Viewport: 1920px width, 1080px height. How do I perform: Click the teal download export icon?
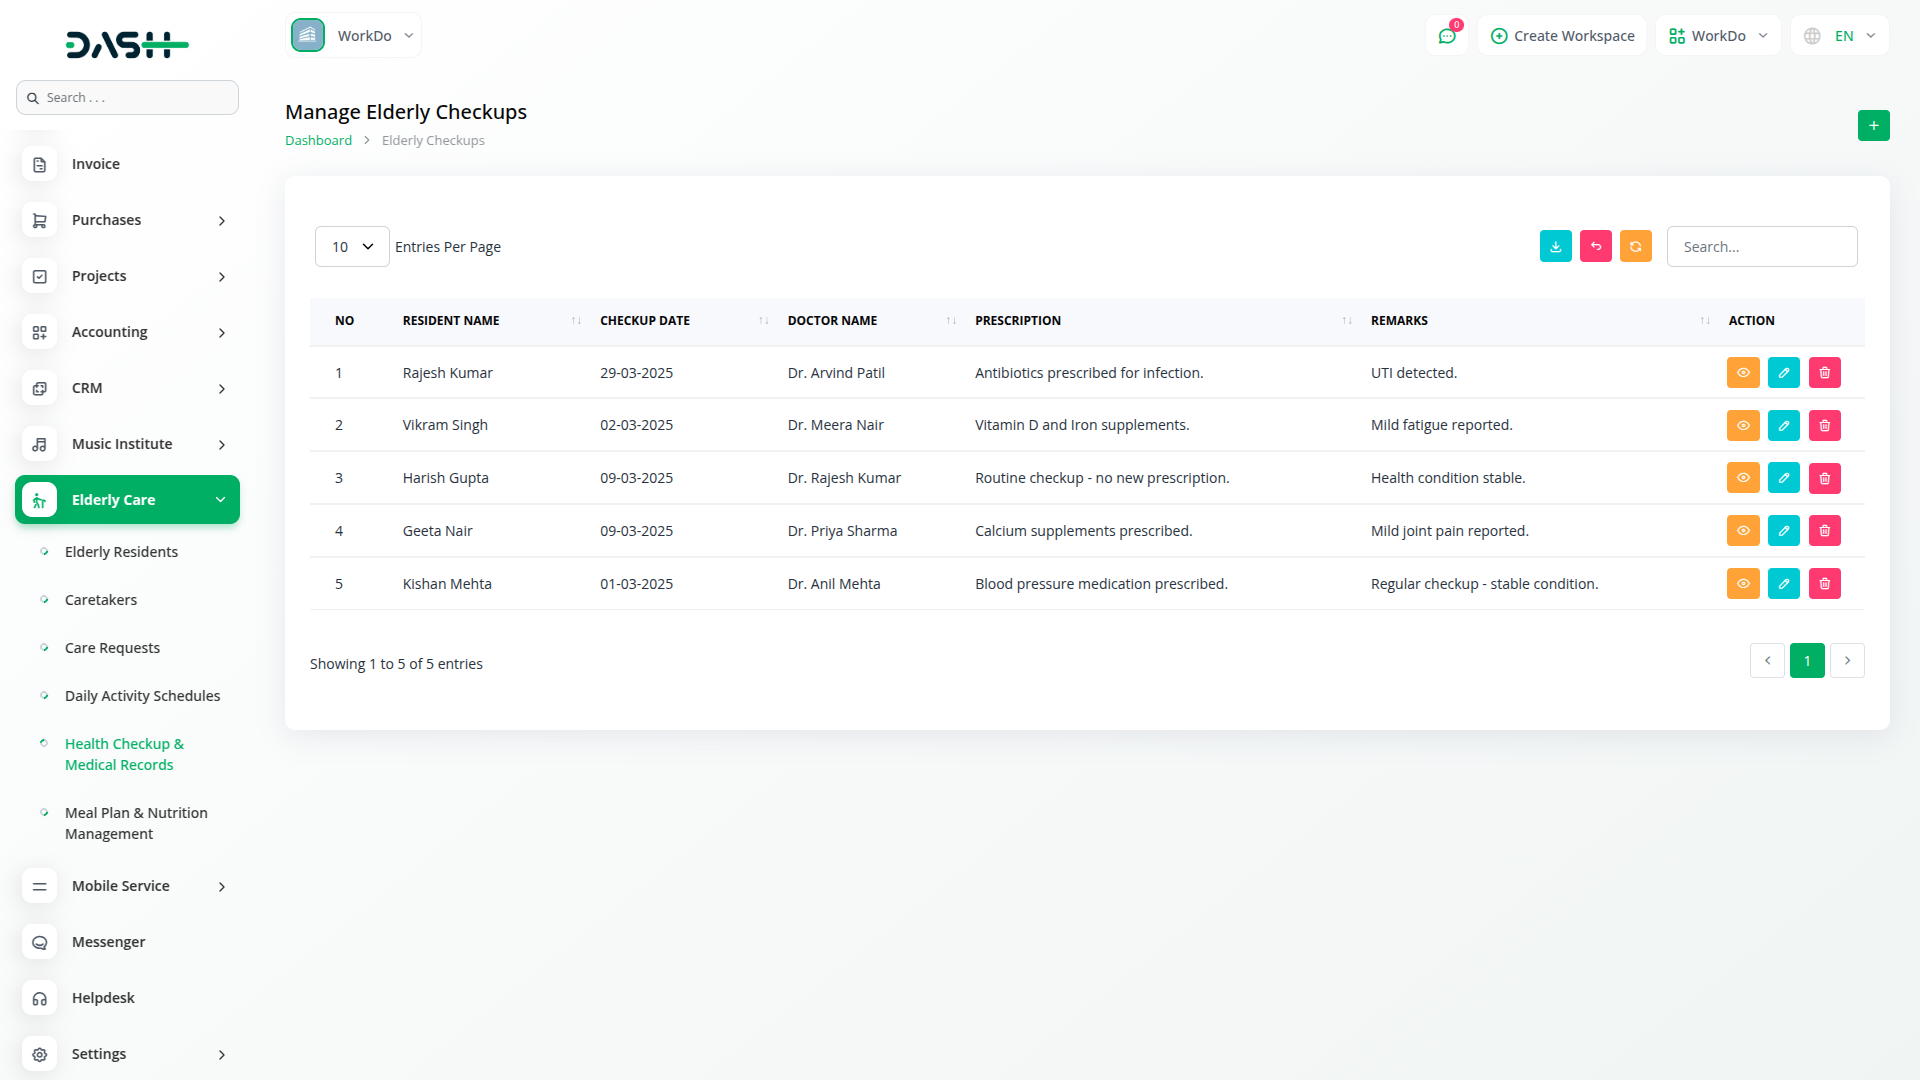coord(1555,247)
